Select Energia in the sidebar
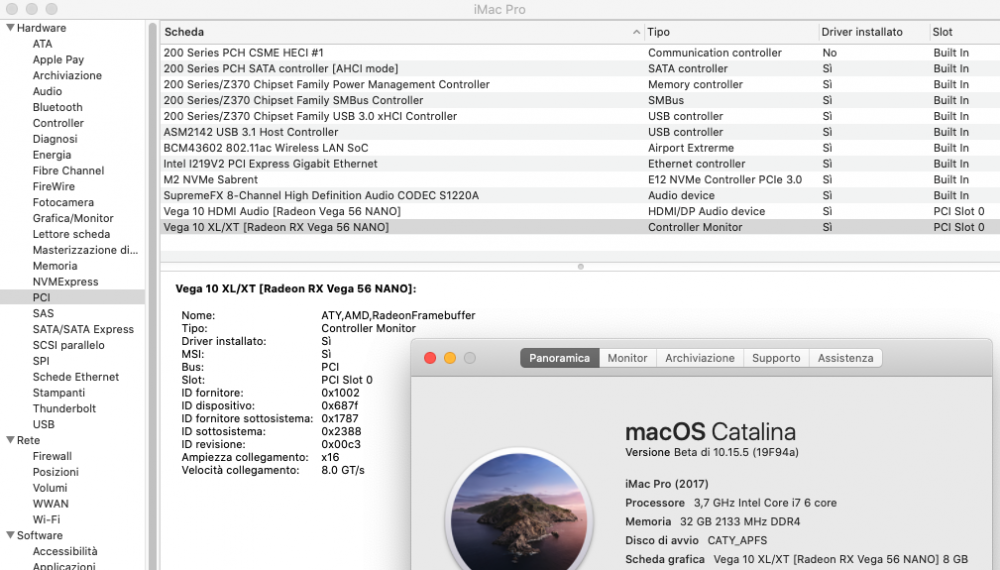This screenshot has width=1000, height=570. point(52,155)
